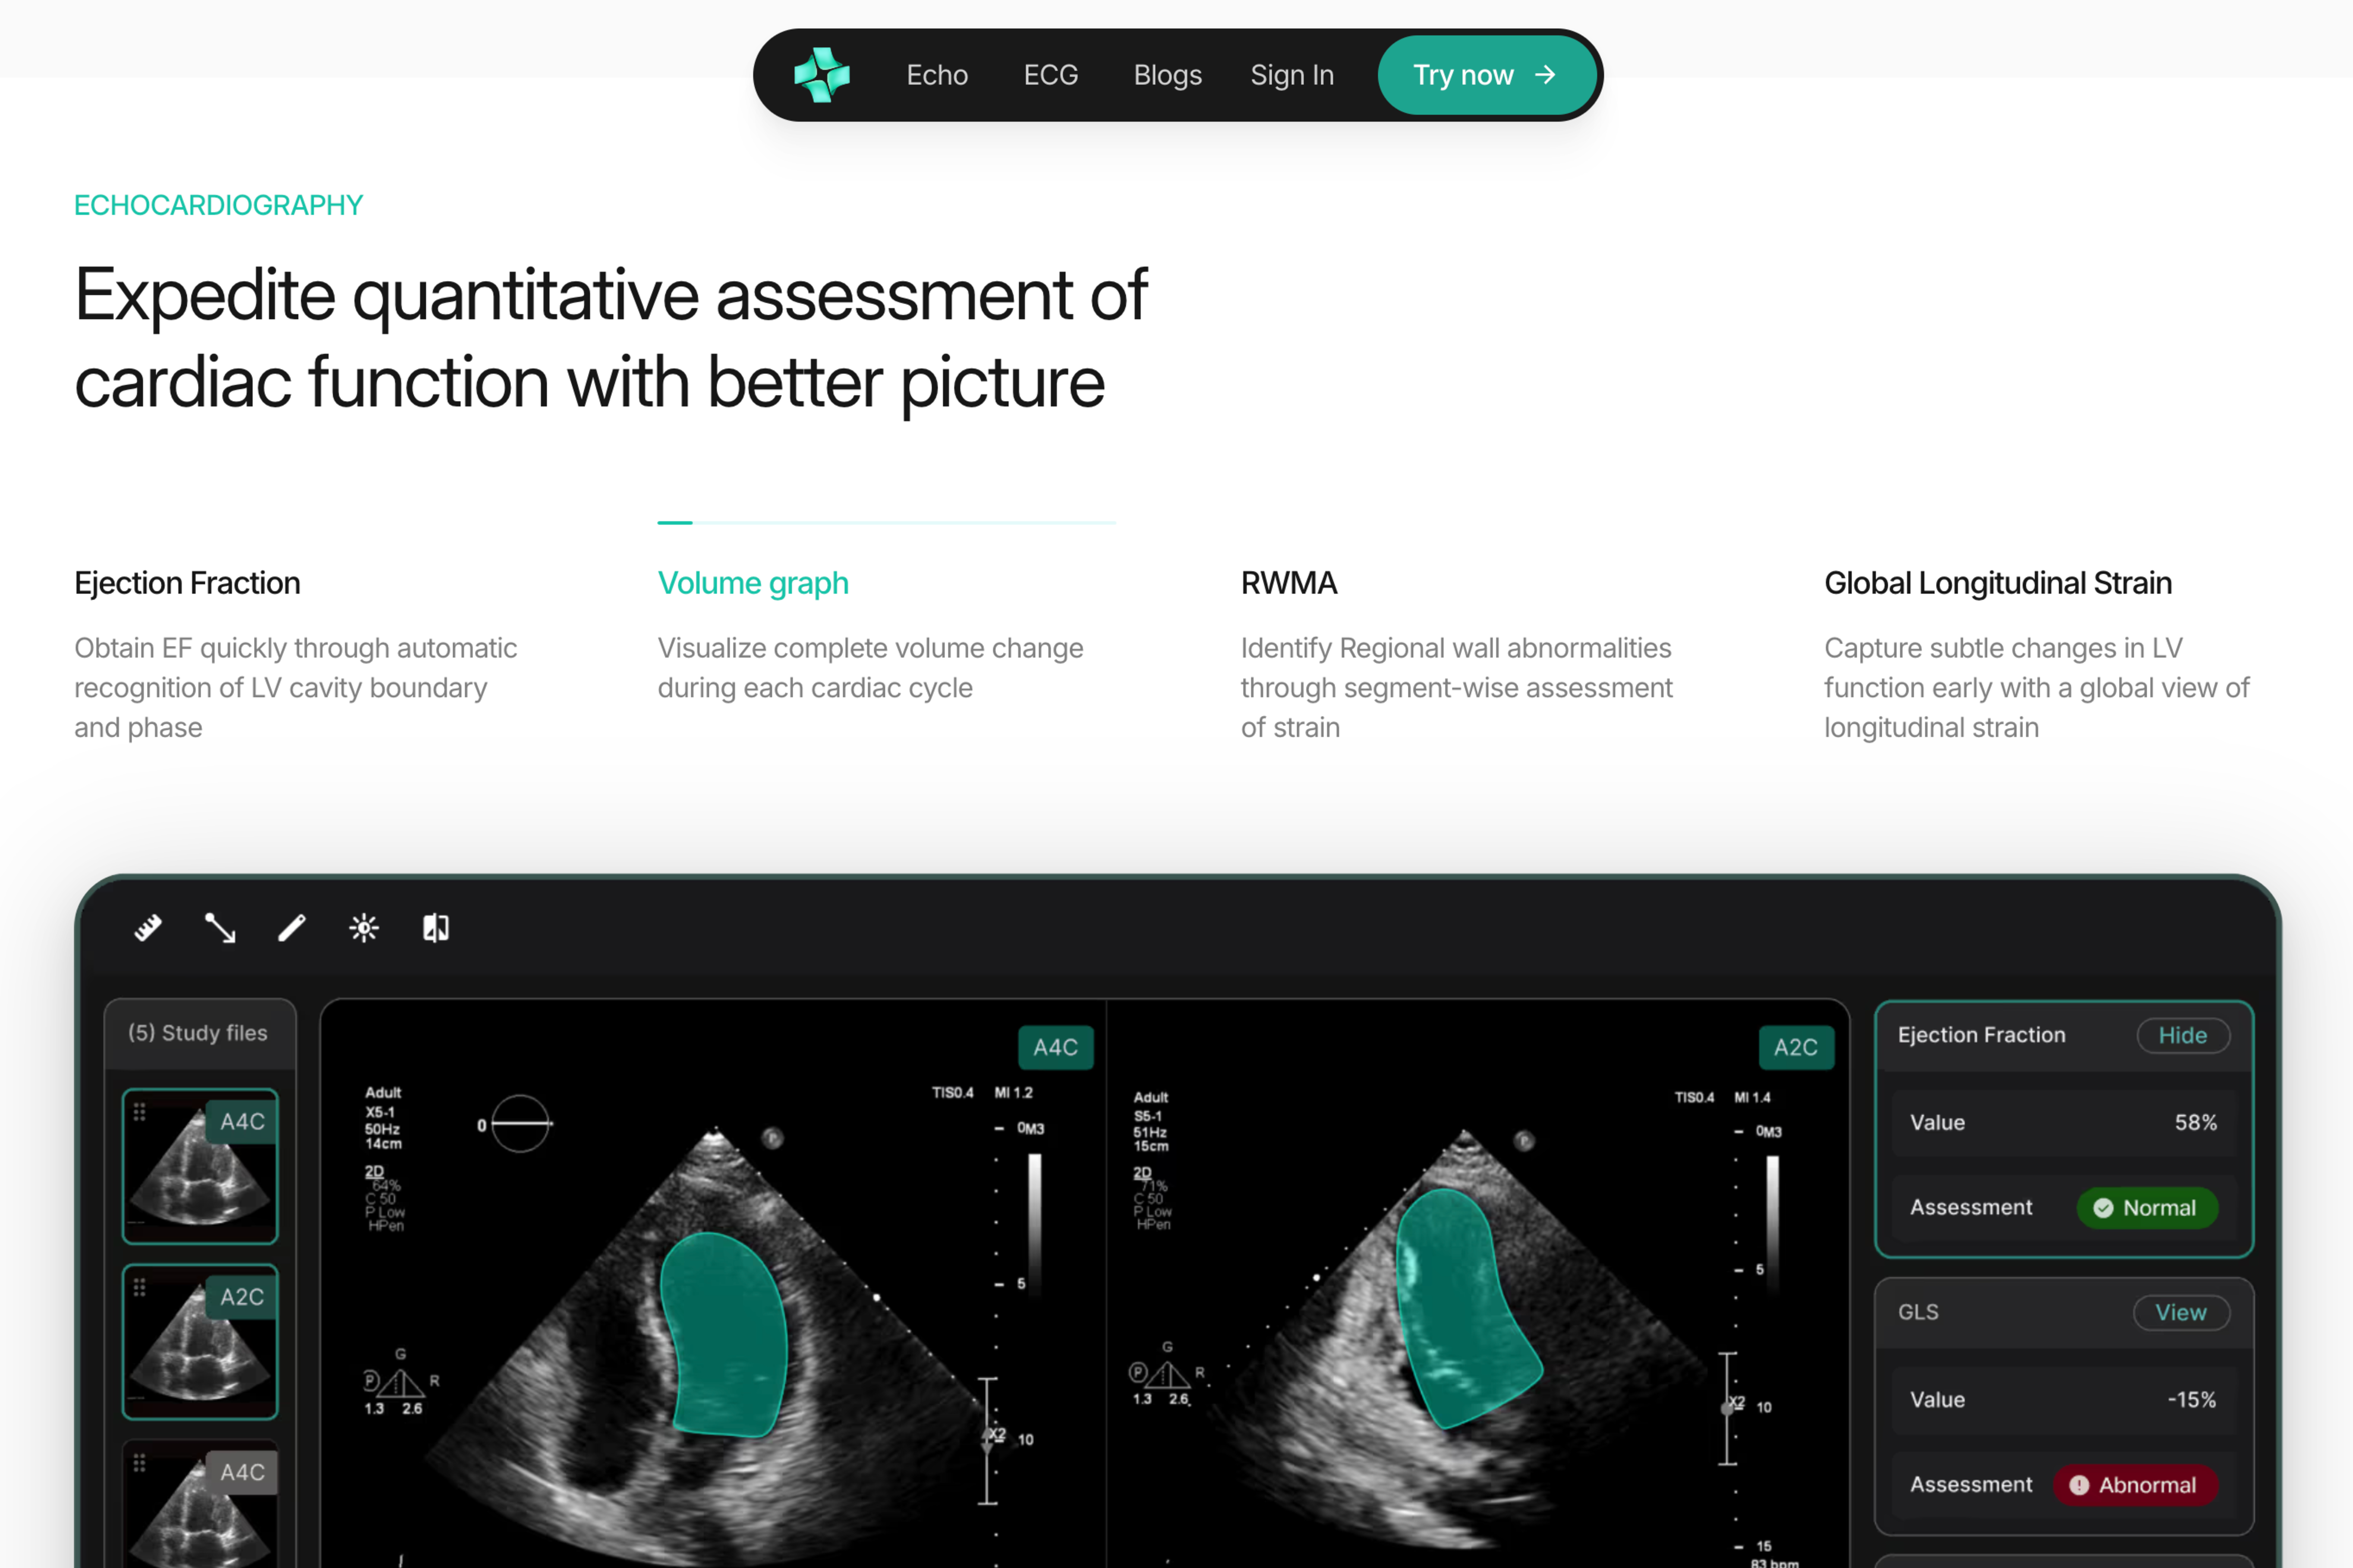This screenshot has height=1568, width=2353.
Task: Select Global Longitudinal Strain tab
Action: (x=1997, y=583)
